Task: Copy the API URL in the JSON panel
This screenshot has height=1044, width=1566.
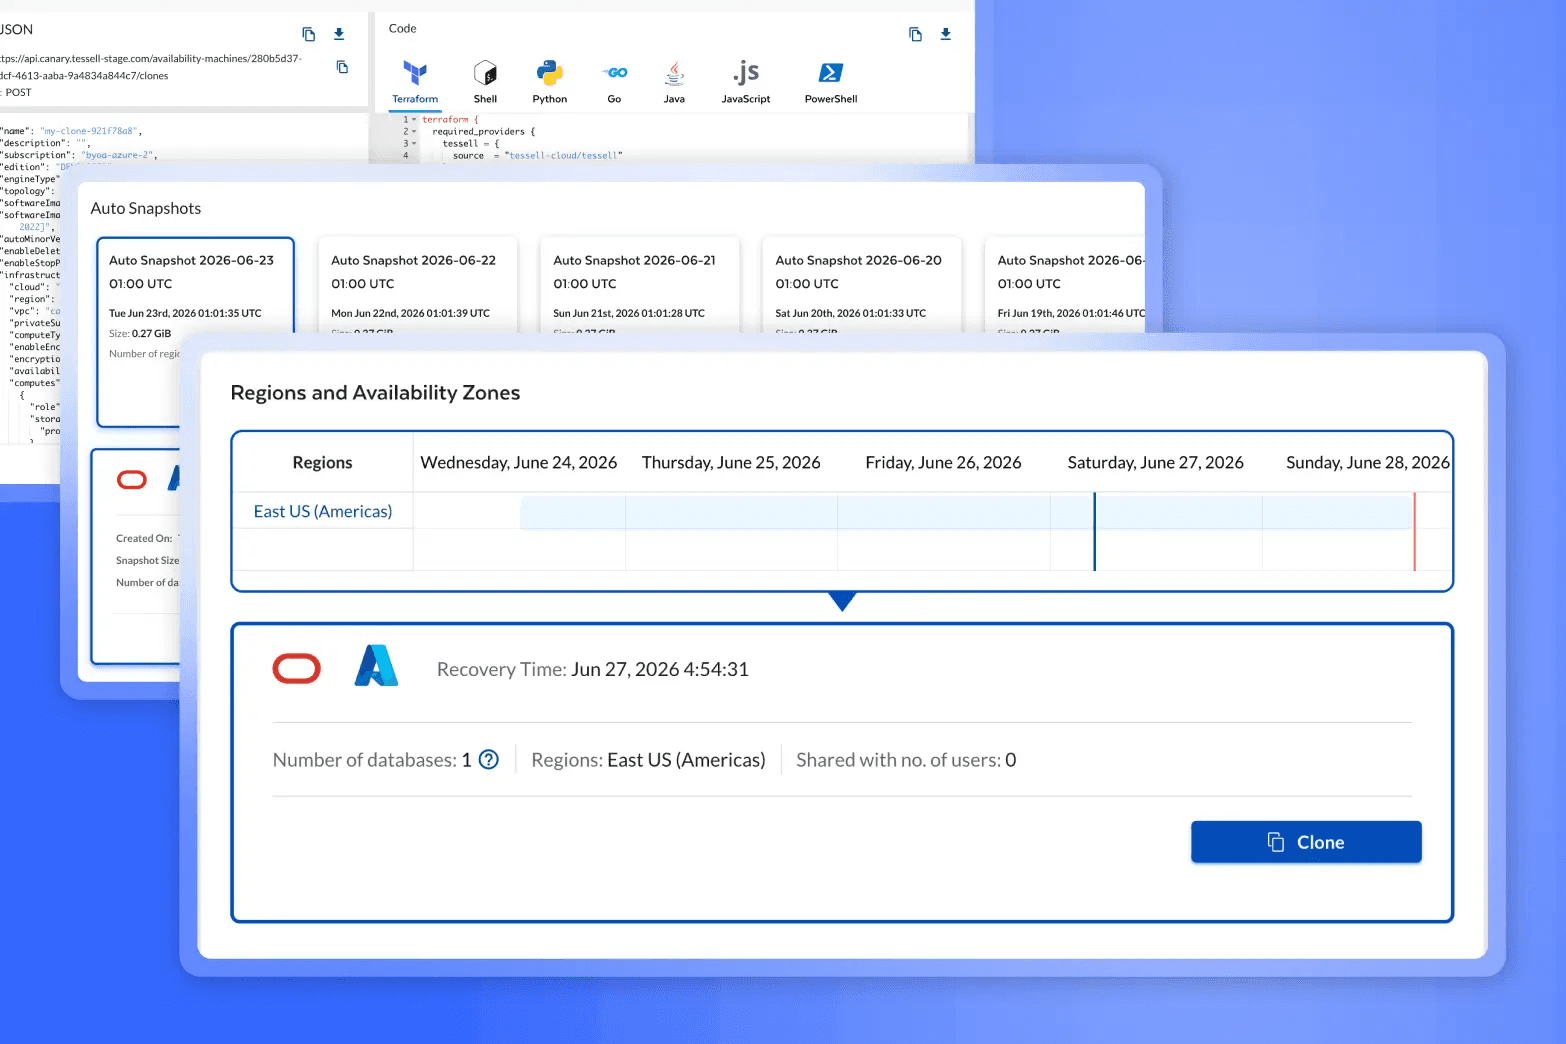Action: (x=342, y=67)
